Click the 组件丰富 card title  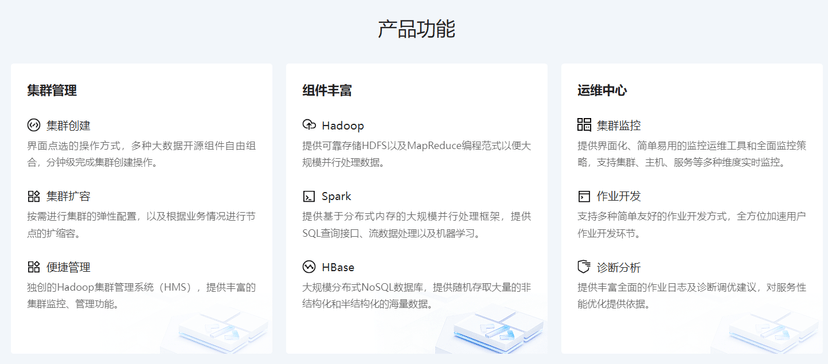tap(327, 91)
